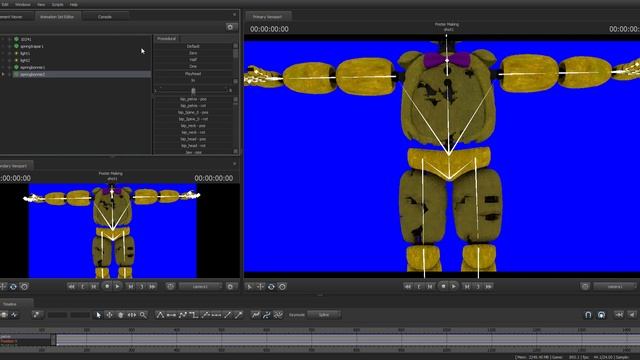Apply the Playhead procedural preset
Image resolution: width=640 pixels, height=360 pixels.
click(x=193, y=74)
